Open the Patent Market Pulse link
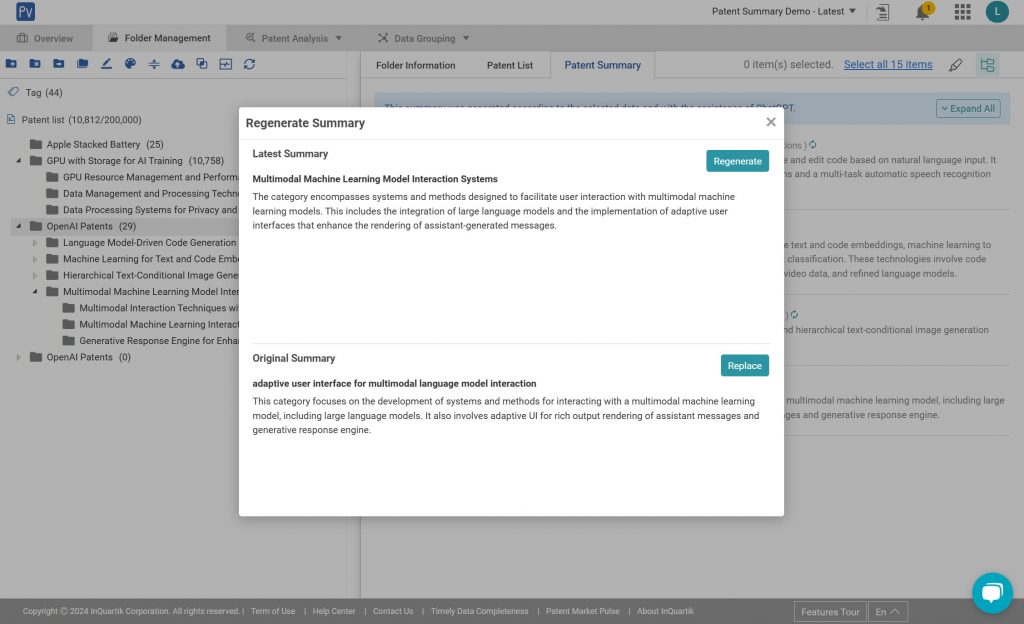Image resolution: width=1024 pixels, height=624 pixels. click(x=583, y=611)
